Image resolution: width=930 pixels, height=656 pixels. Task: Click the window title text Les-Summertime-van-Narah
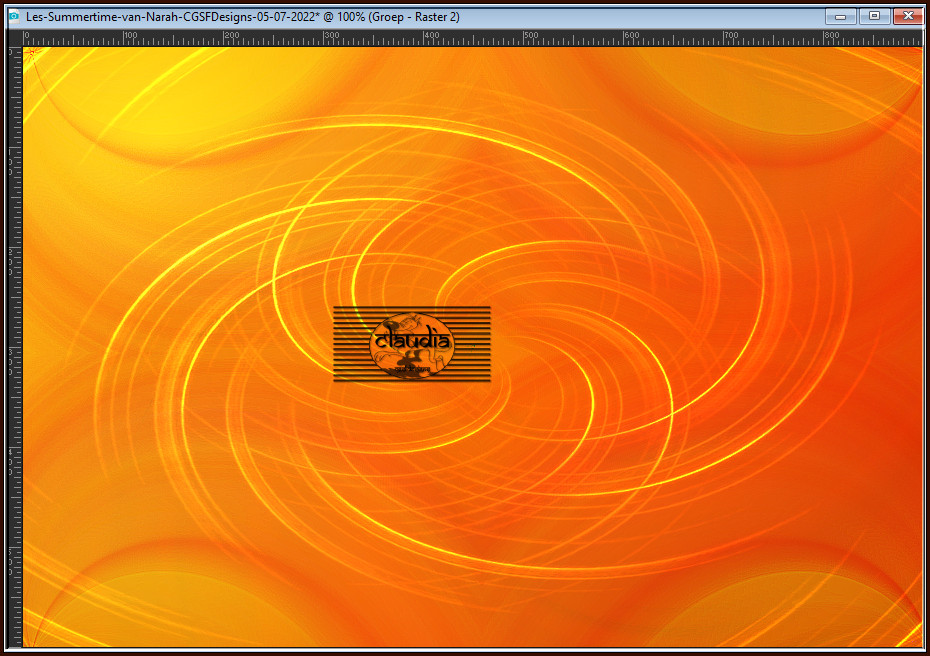(243, 17)
